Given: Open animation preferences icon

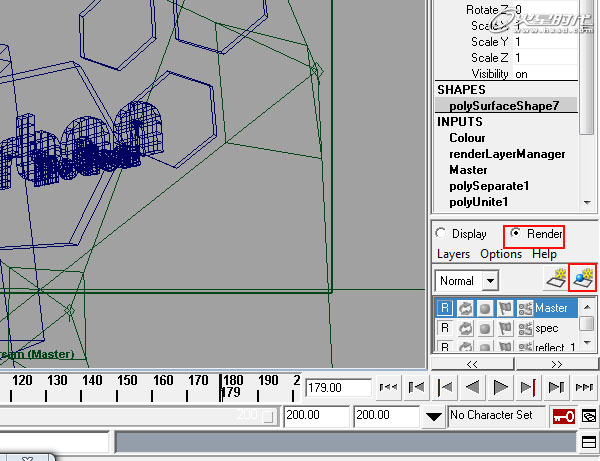Looking at the screenshot, I should pos(589,416).
